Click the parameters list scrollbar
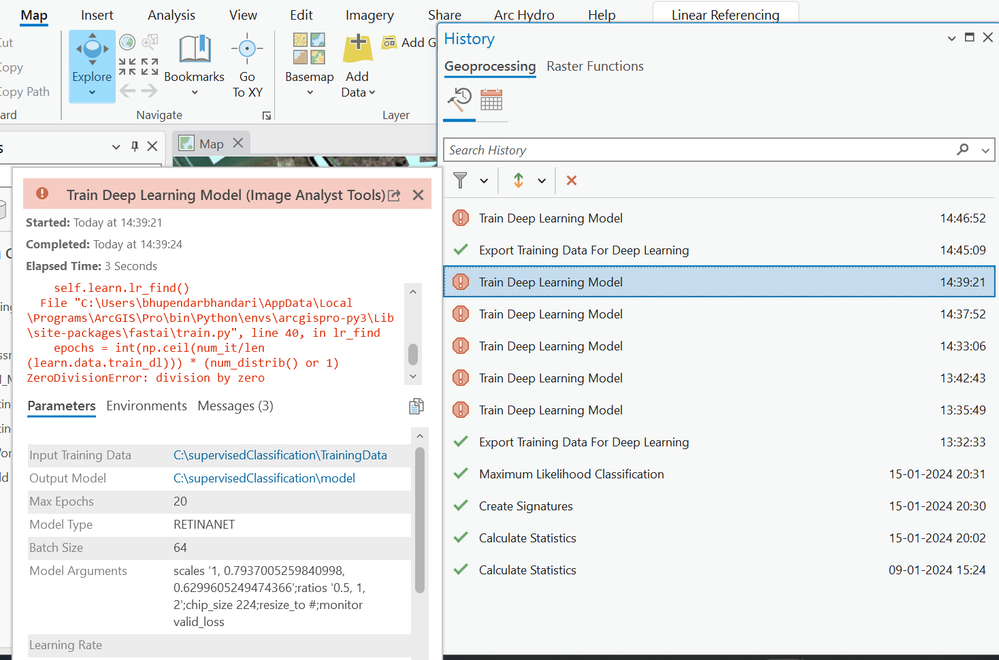The image size is (999, 660). [x=419, y=519]
